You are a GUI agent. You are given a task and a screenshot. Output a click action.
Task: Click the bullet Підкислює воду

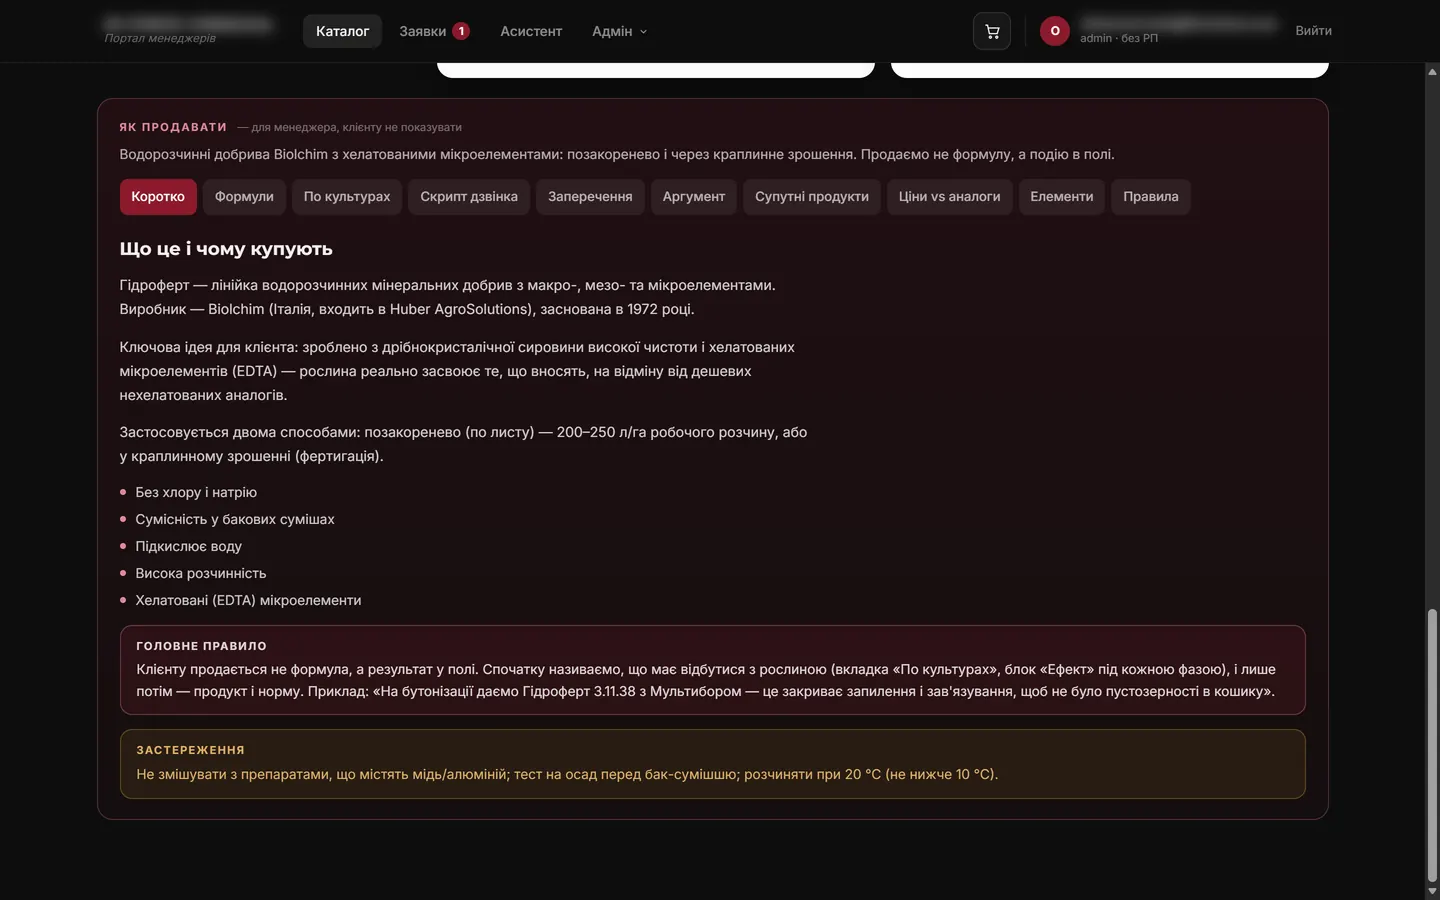coord(188,546)
